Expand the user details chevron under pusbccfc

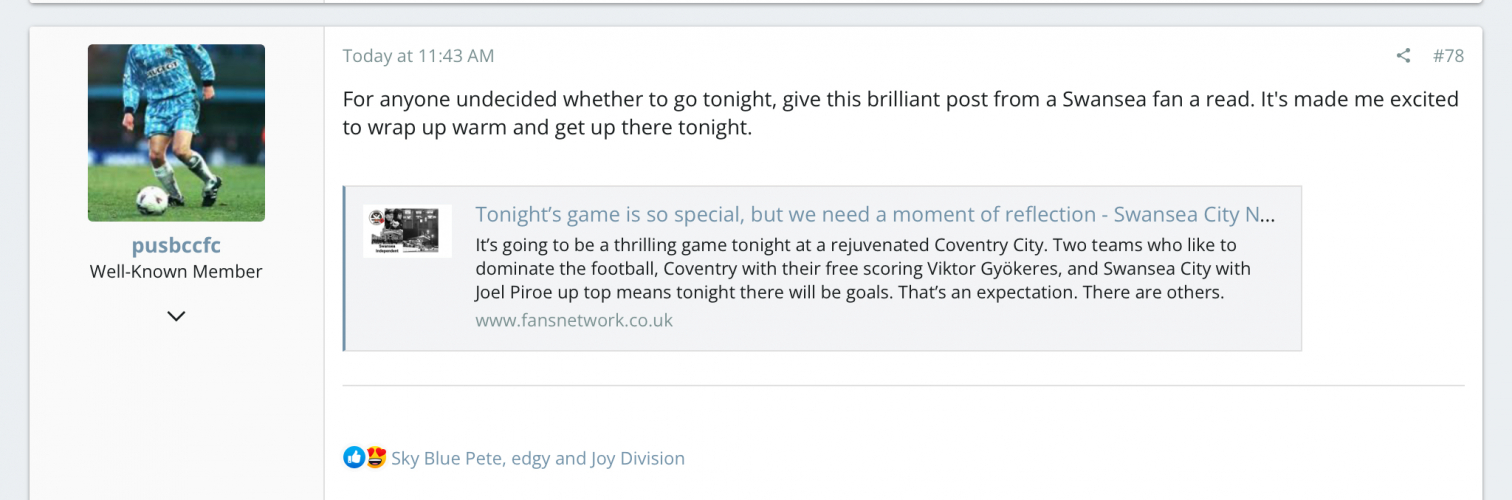pyautogui.click(x=176, y=316)
